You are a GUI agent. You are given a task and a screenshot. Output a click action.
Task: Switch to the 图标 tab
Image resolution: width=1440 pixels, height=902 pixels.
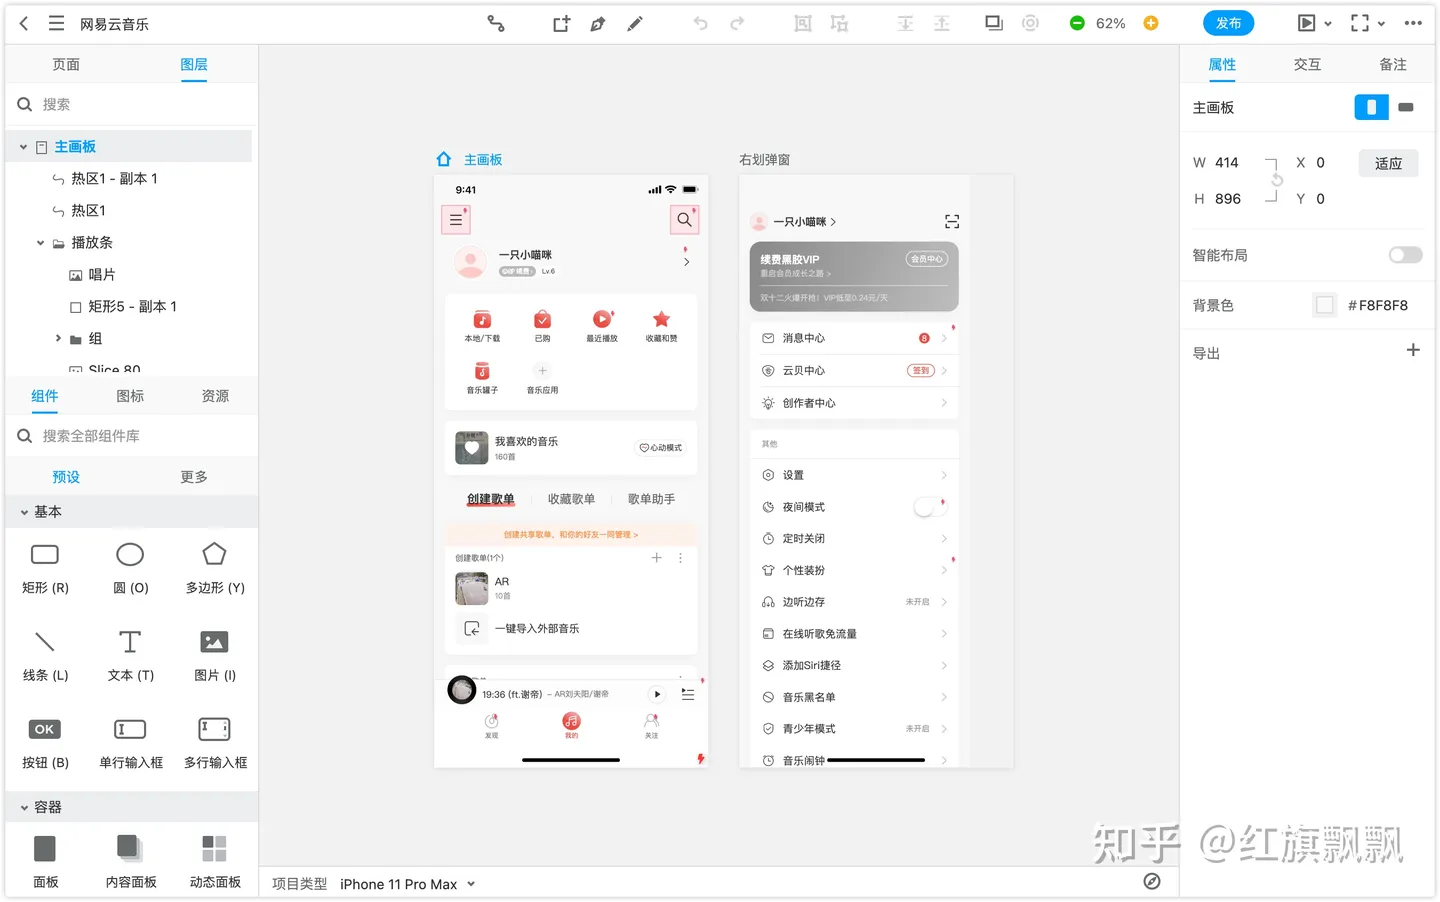pyautogui.click(x=130, y=396)
